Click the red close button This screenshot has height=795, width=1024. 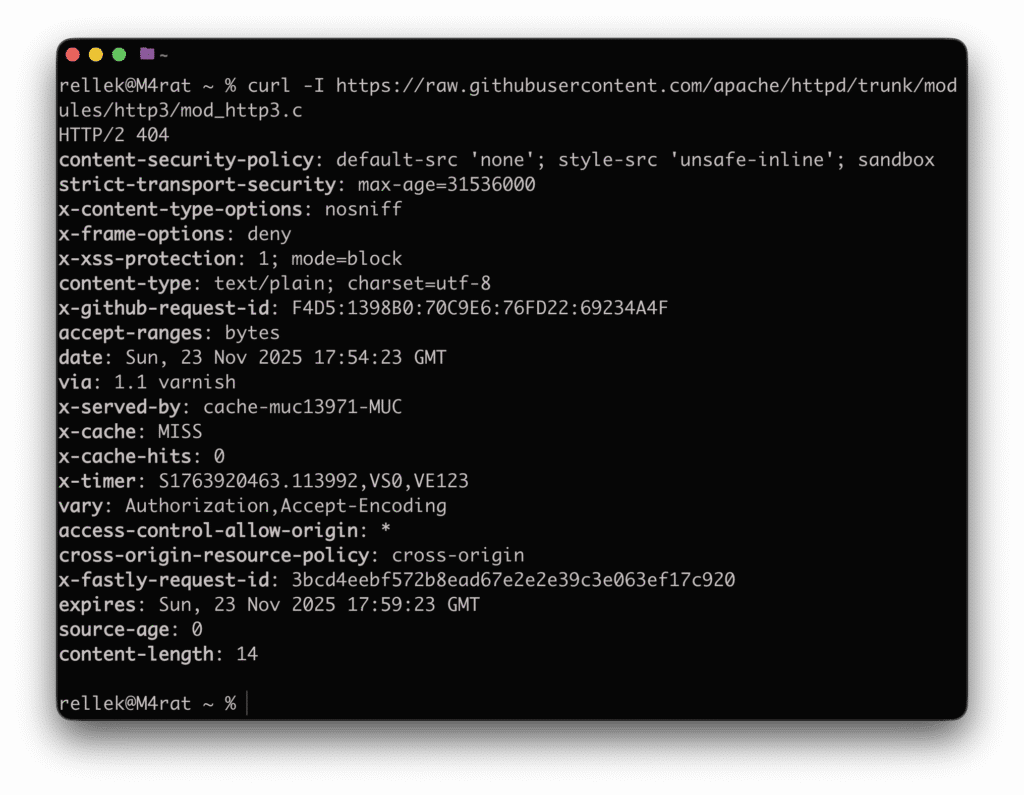coord(72,53)
